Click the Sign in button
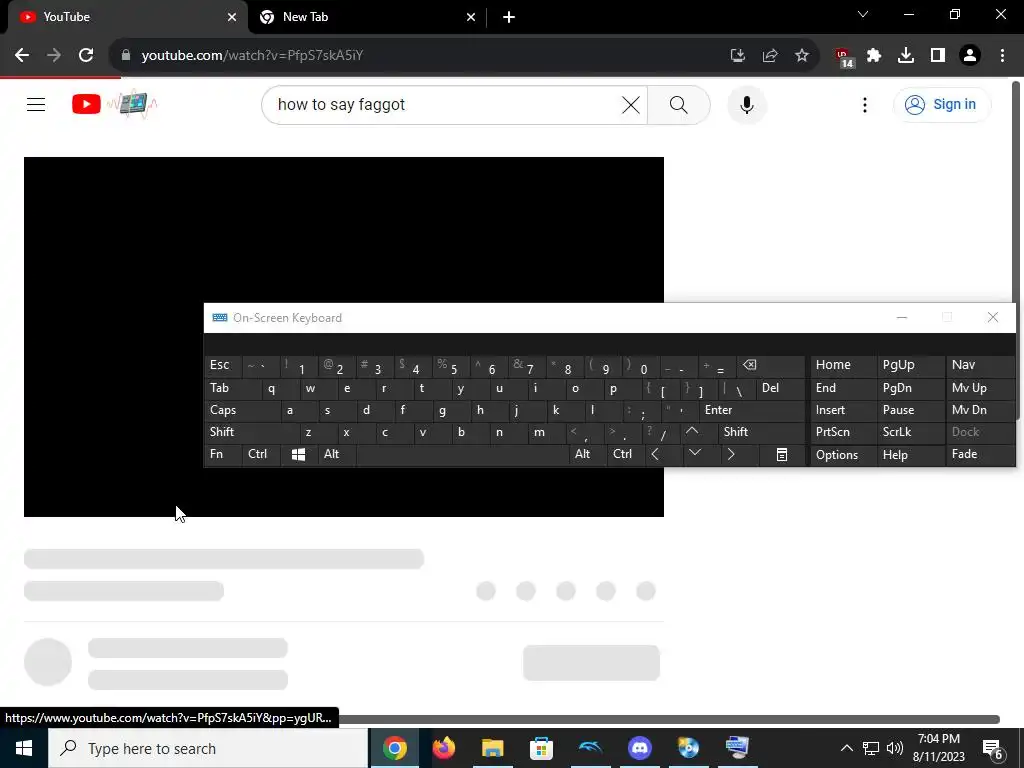This screenshot has width=1024, height=768. (942, 104)
